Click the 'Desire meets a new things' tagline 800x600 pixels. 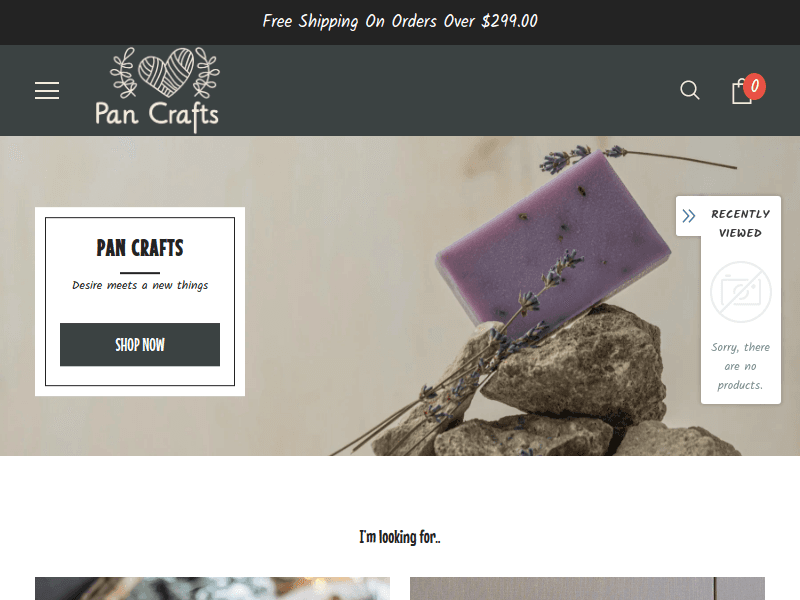point(140,285)
